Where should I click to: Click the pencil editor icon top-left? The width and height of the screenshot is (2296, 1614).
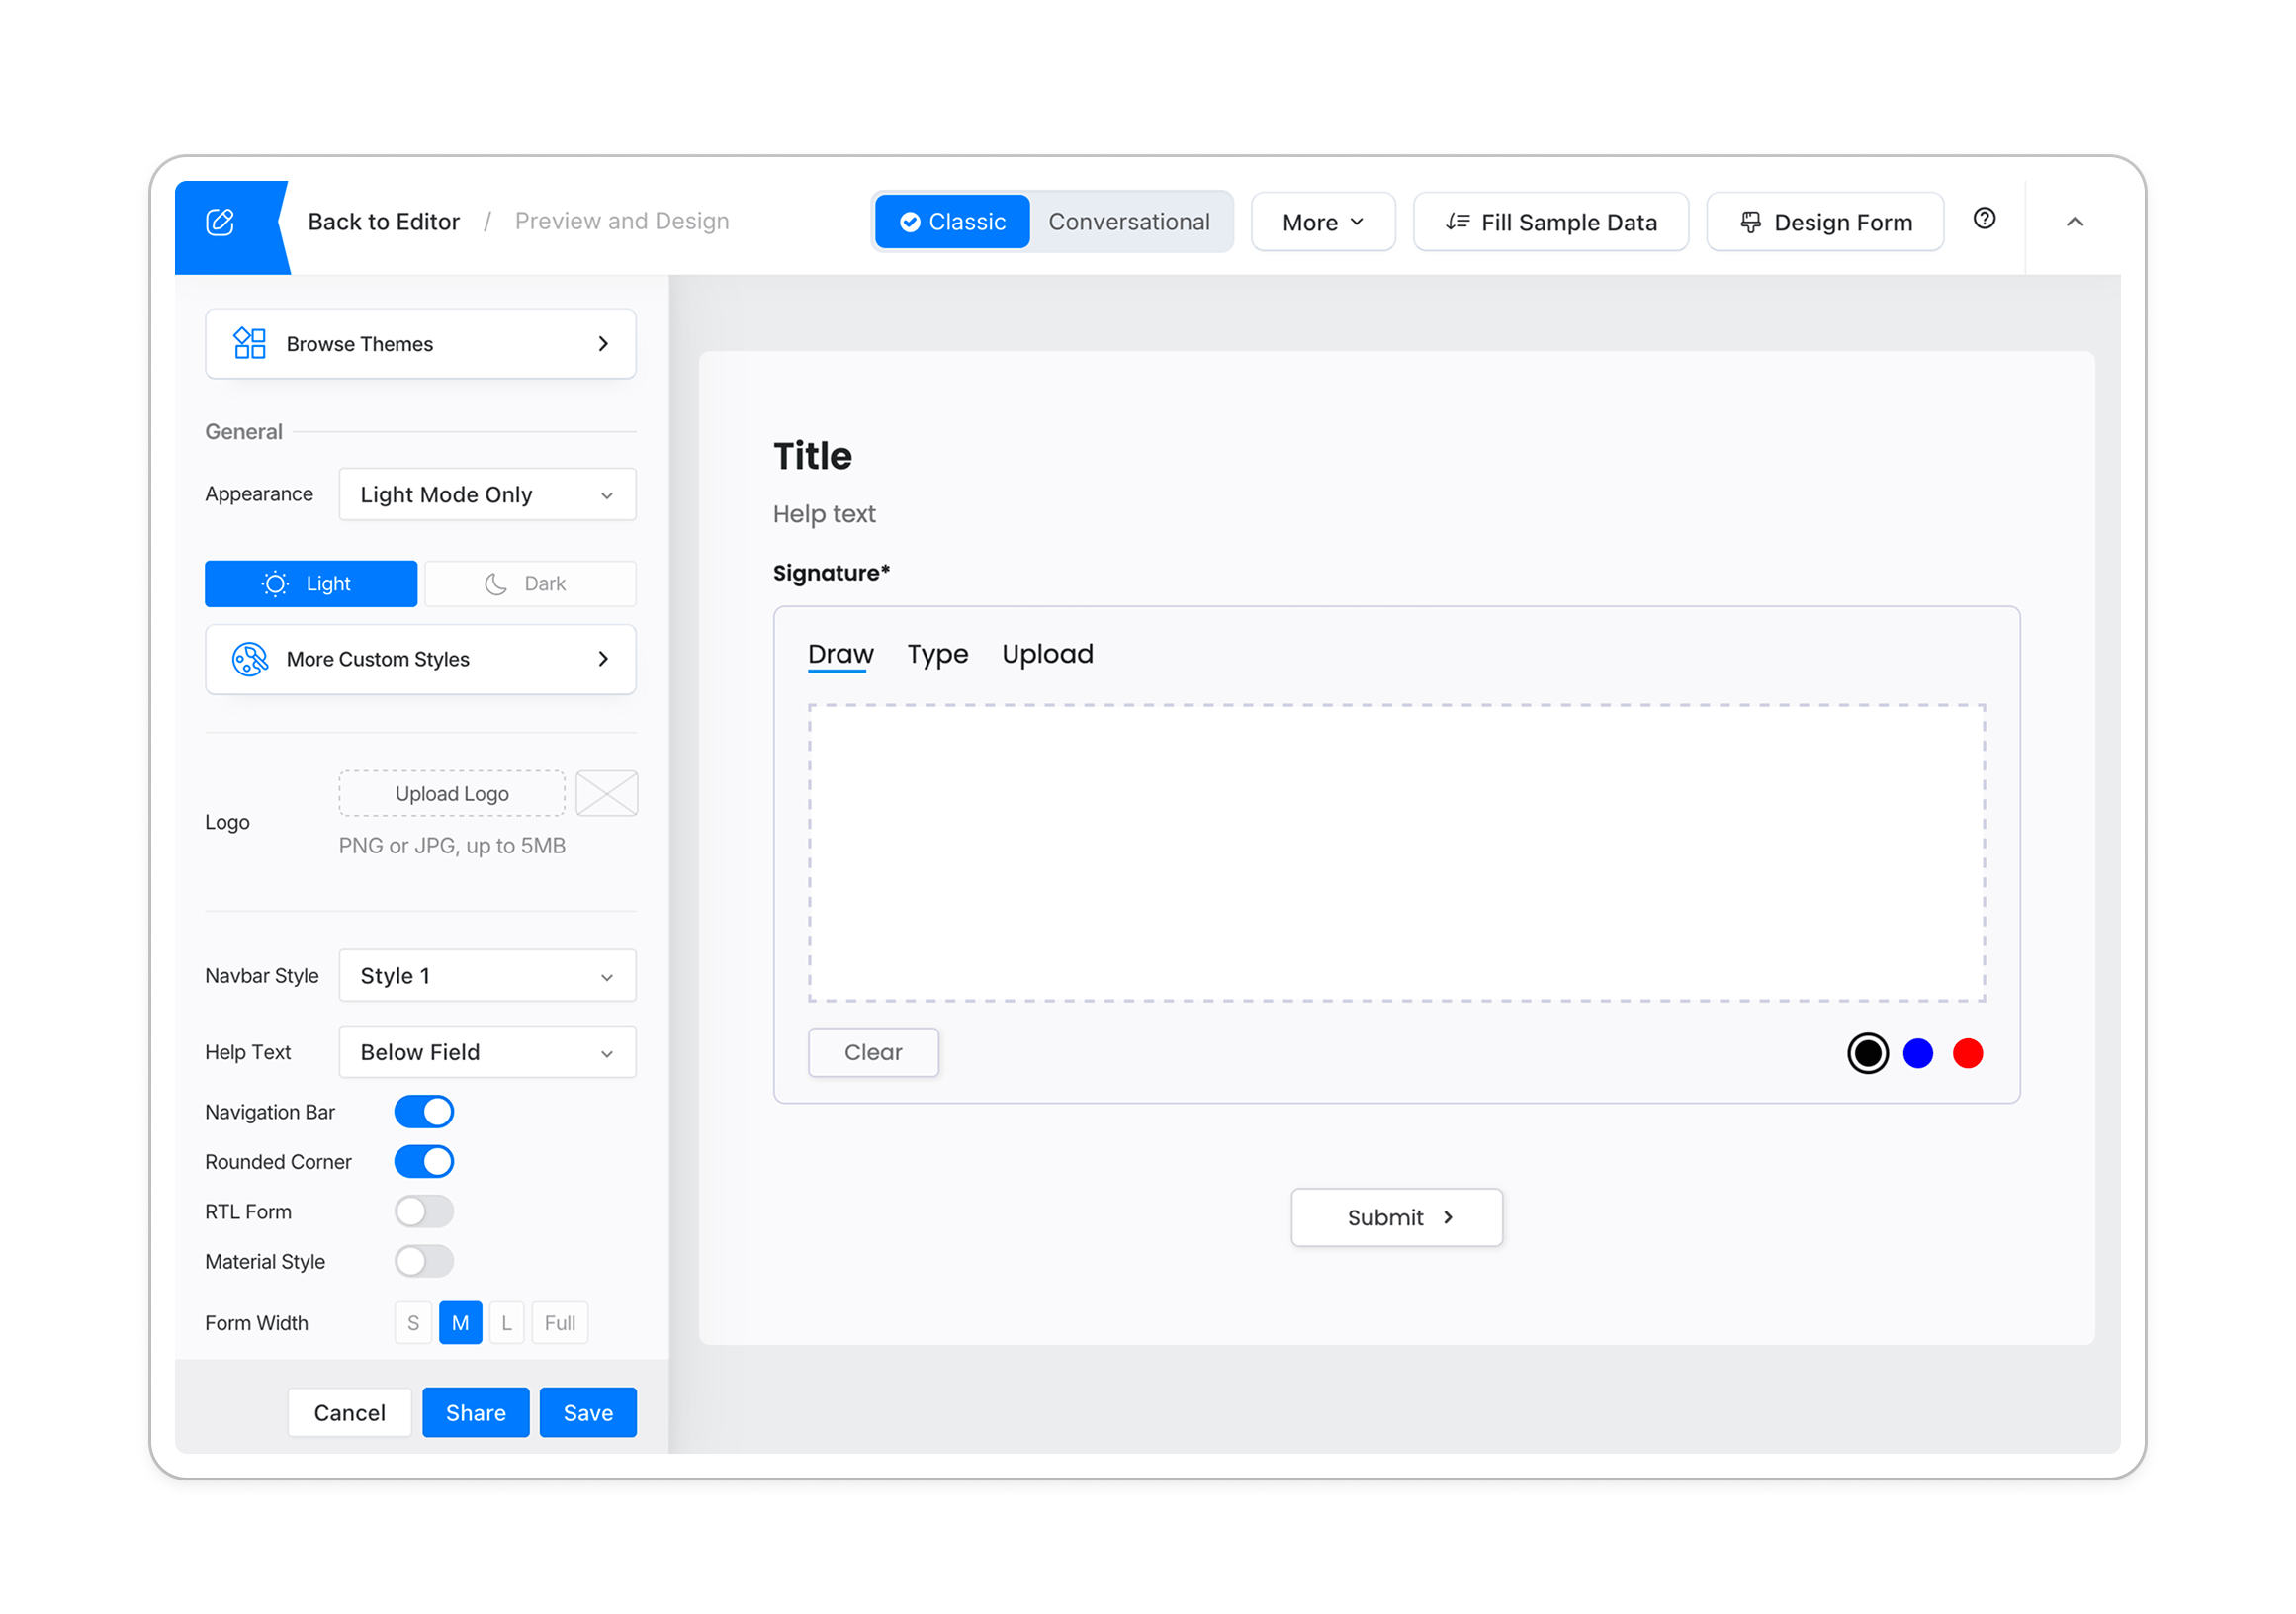pos(221,222)
